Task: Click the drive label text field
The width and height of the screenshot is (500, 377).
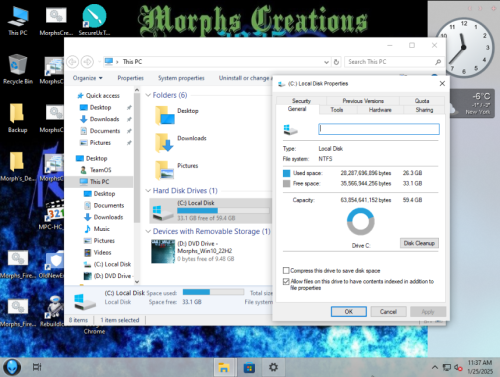Action: click(379, 129)
